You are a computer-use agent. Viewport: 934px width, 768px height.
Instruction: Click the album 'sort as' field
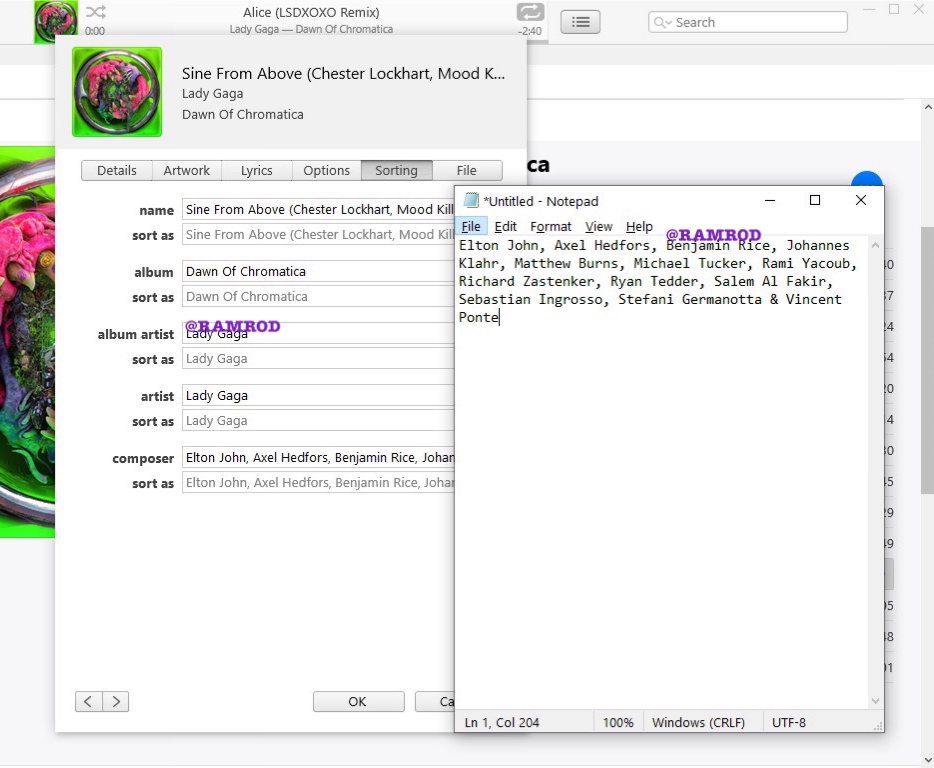pyautogui.click(x=318, y=297)
